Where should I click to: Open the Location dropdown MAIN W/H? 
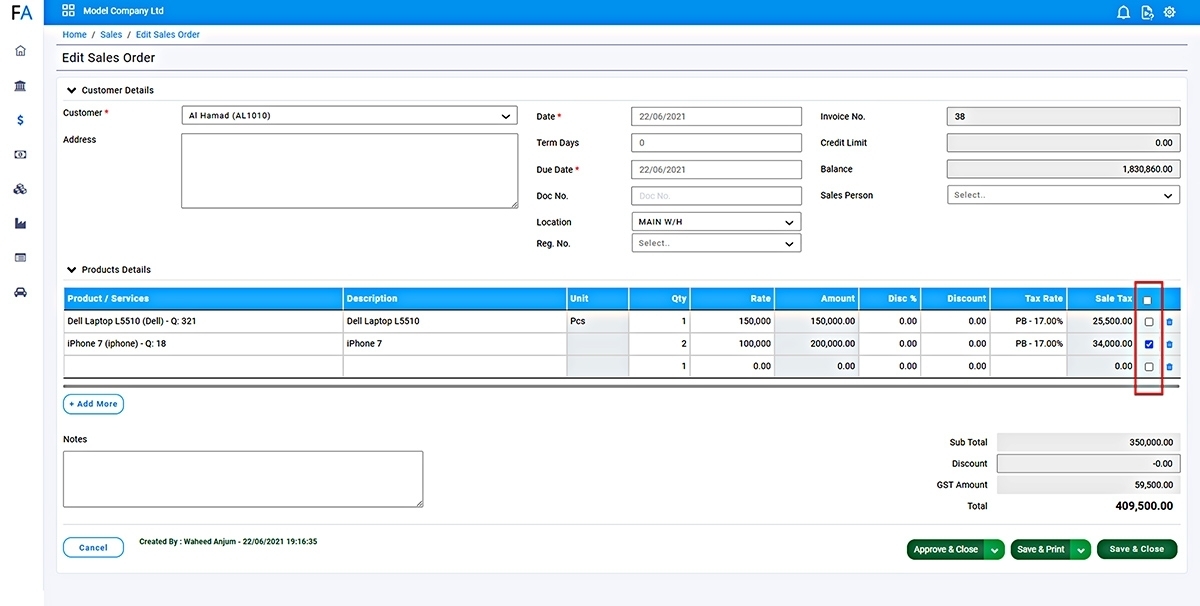[x=716, y=222]
